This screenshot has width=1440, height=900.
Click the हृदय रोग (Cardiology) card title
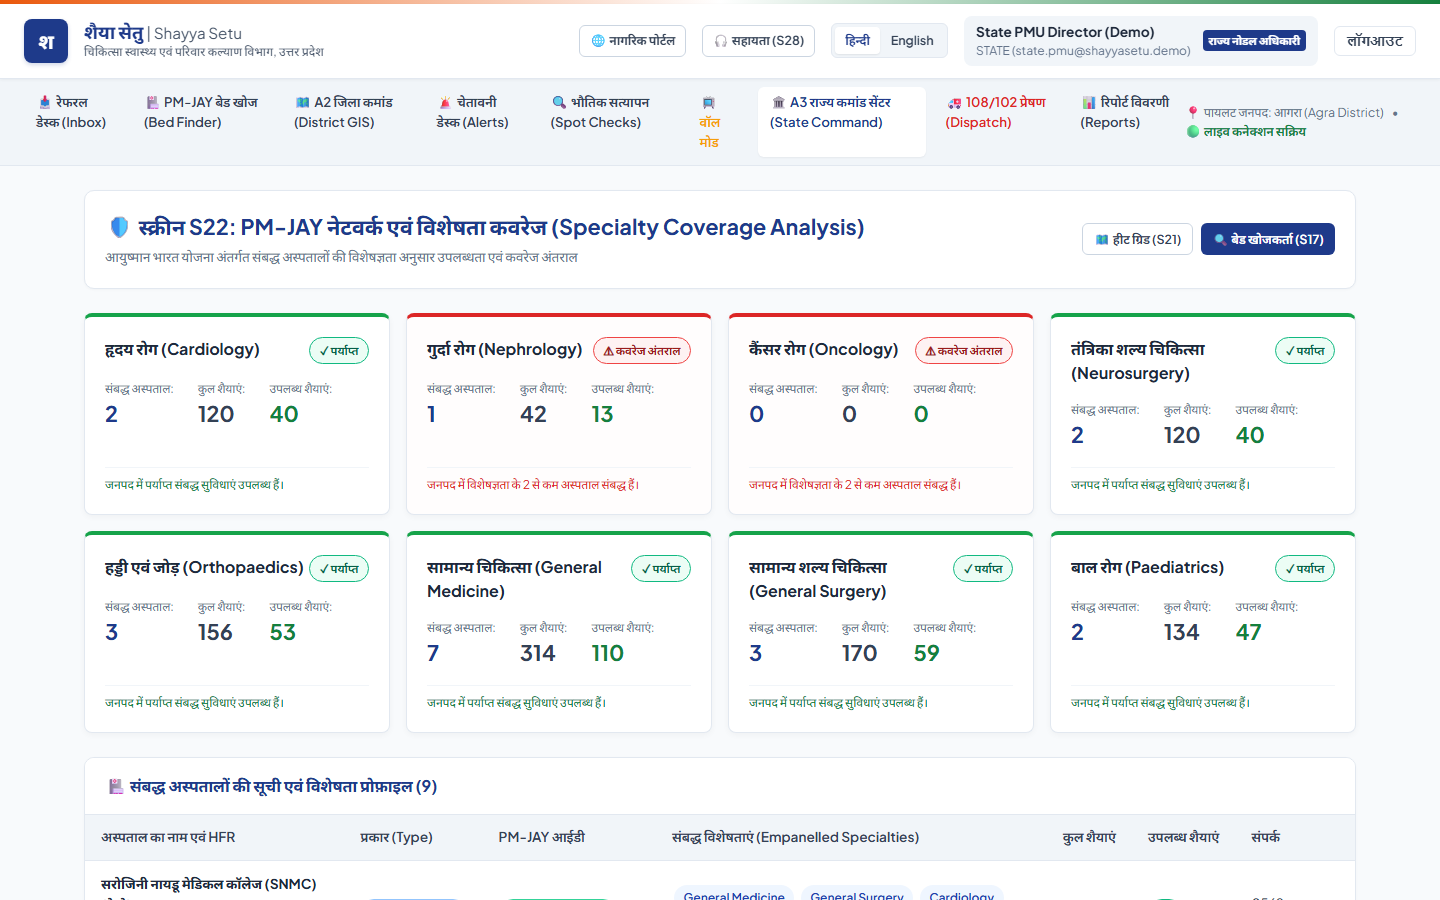(x=182, y=349)
